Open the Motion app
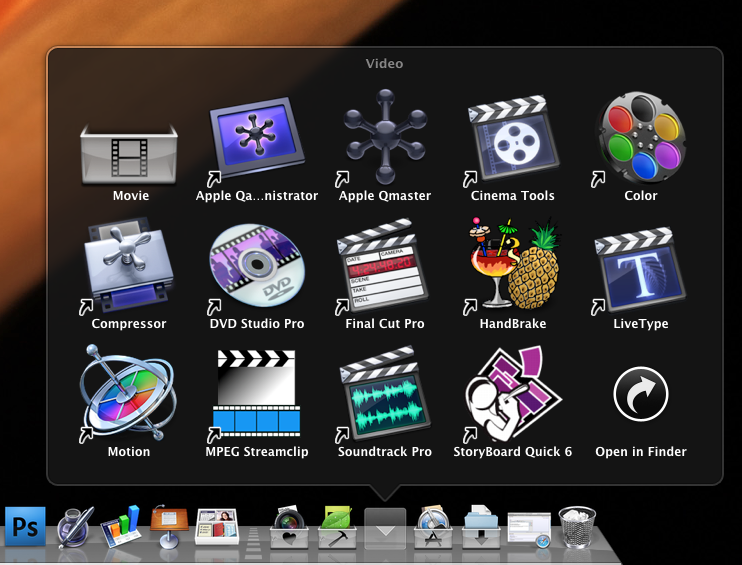The image size is (742, 565). click(x=129, y=394)
